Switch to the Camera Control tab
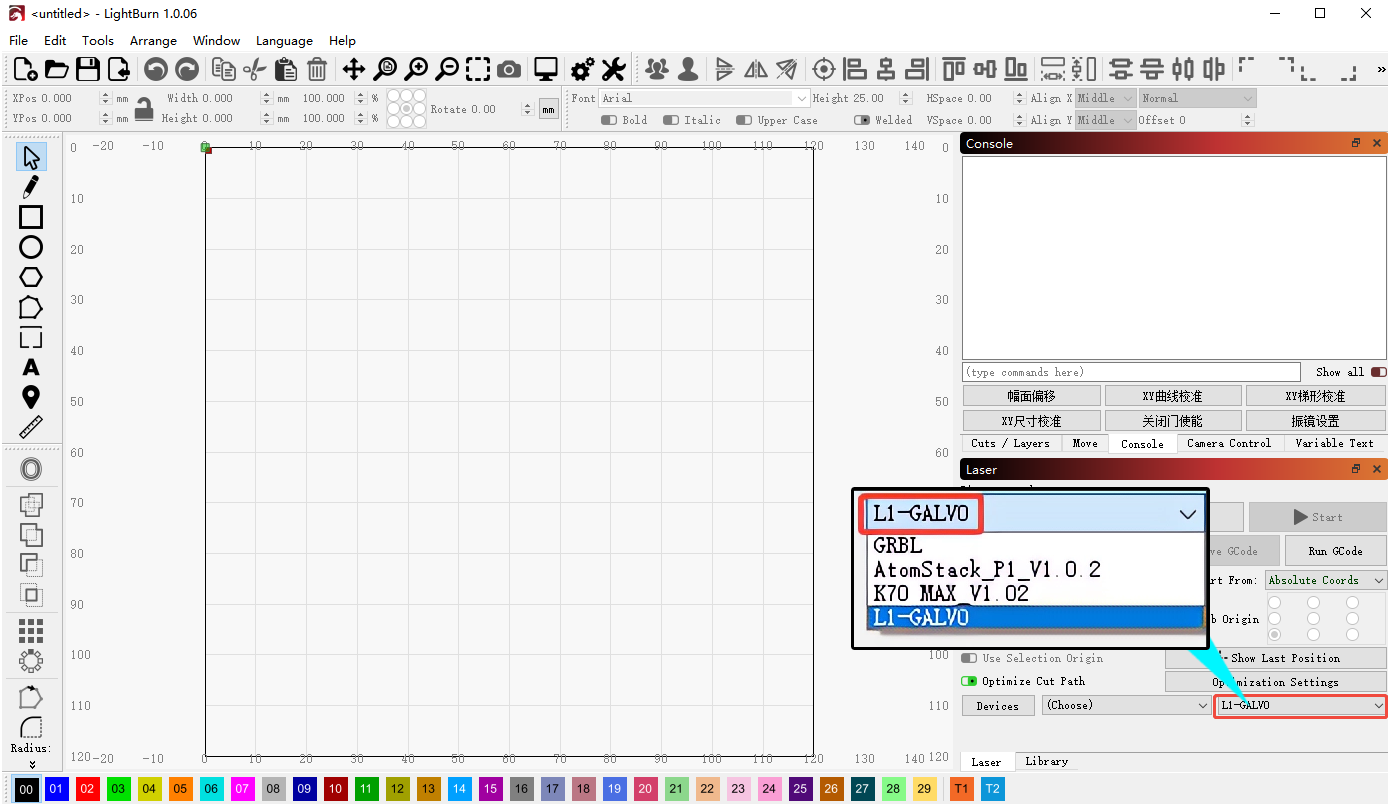Screen dimensions: 1388x804 tap(1229, 443)
